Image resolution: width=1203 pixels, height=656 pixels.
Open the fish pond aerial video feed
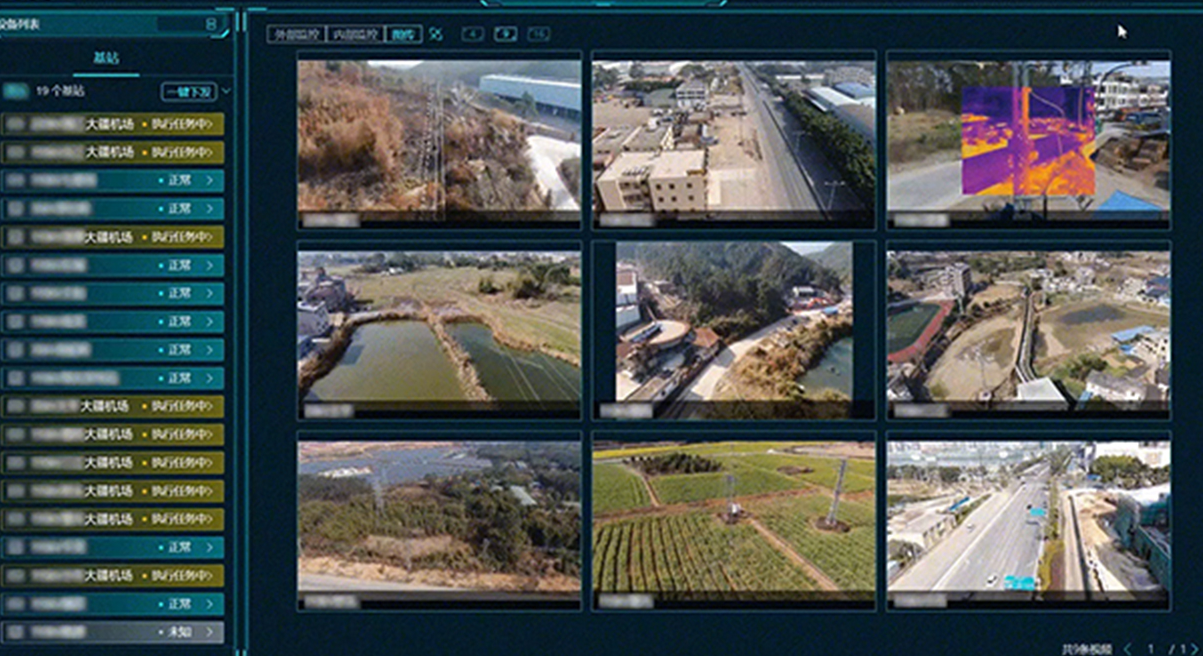tap(439, 329)
